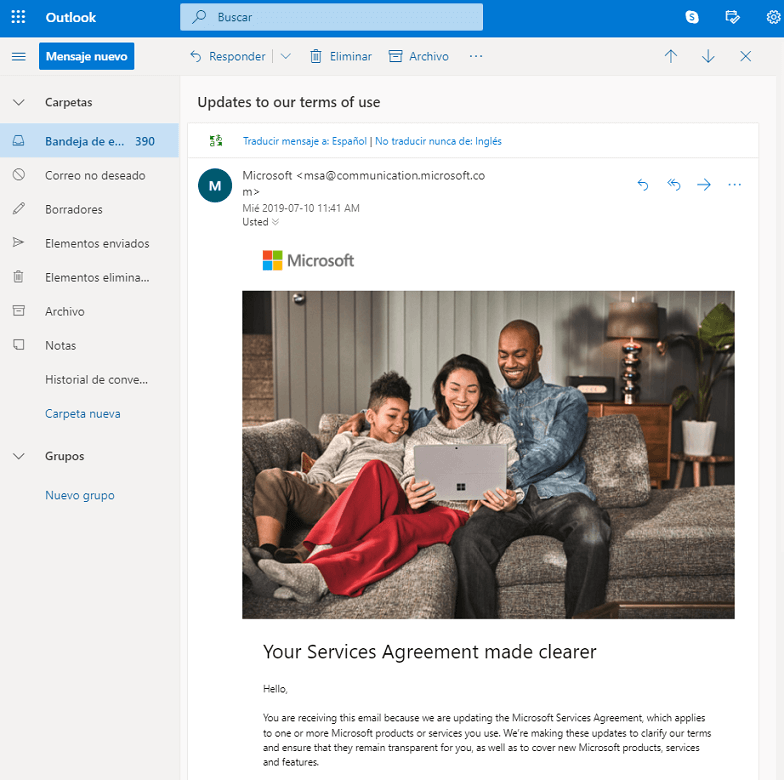Viewport: 784px width, 780px height.
Task: Click Traducir mensaje a: Español link
Action: (304, 141)
